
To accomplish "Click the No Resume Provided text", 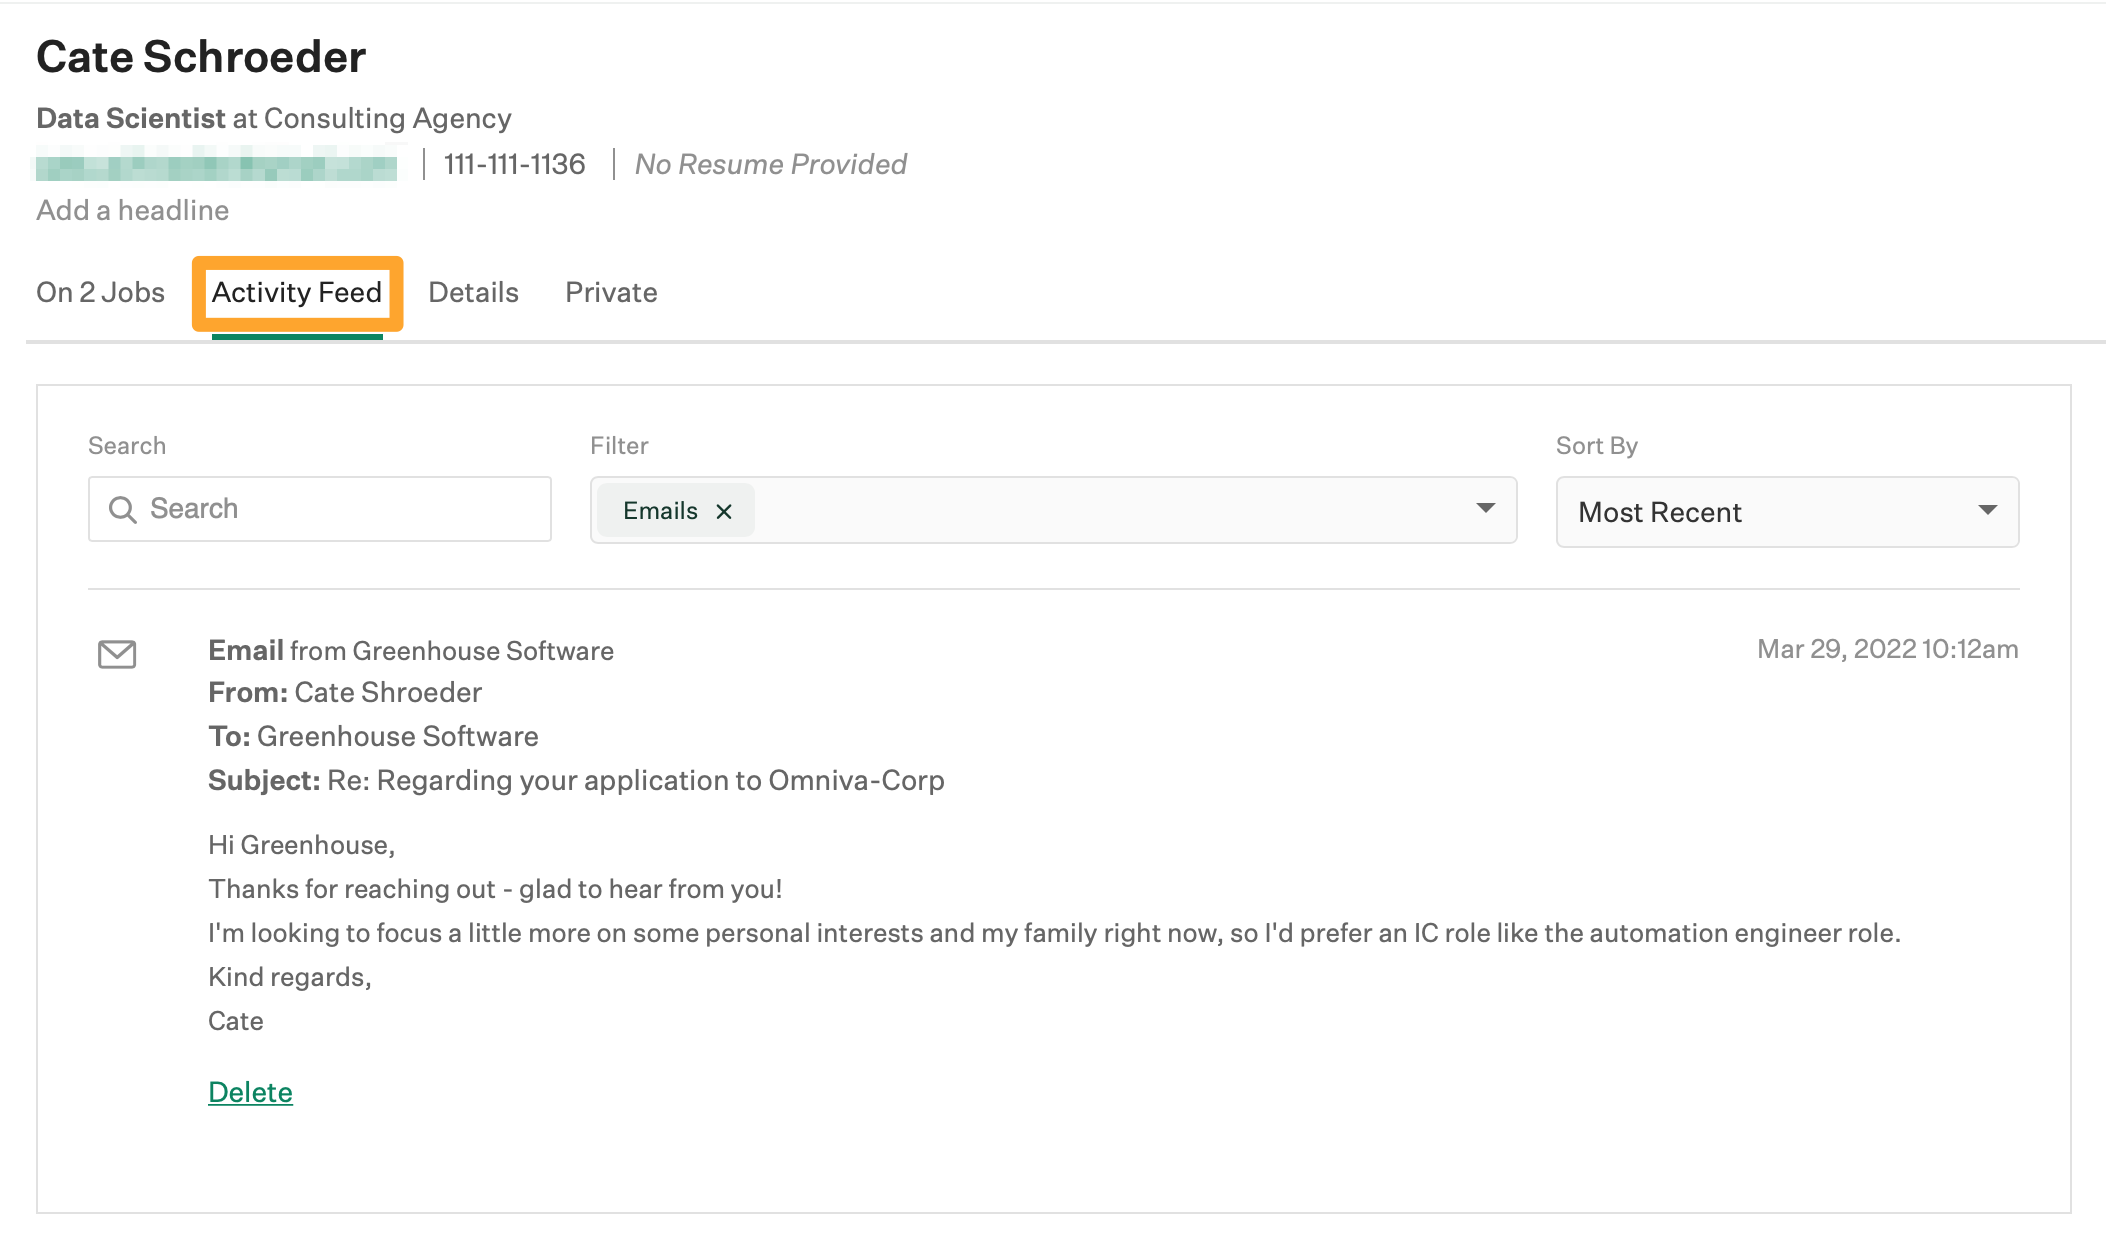I will pos(771,165).
